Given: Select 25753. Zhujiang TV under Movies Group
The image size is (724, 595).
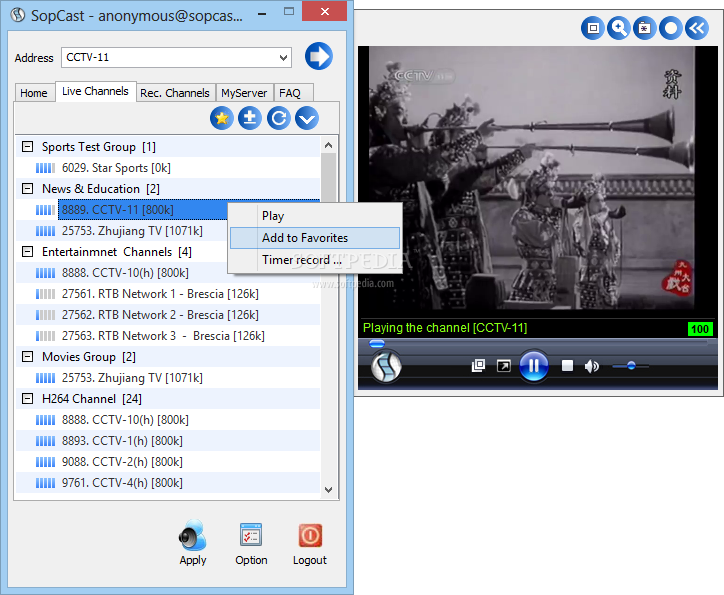Looking at the screenshot, I should 132,378.
